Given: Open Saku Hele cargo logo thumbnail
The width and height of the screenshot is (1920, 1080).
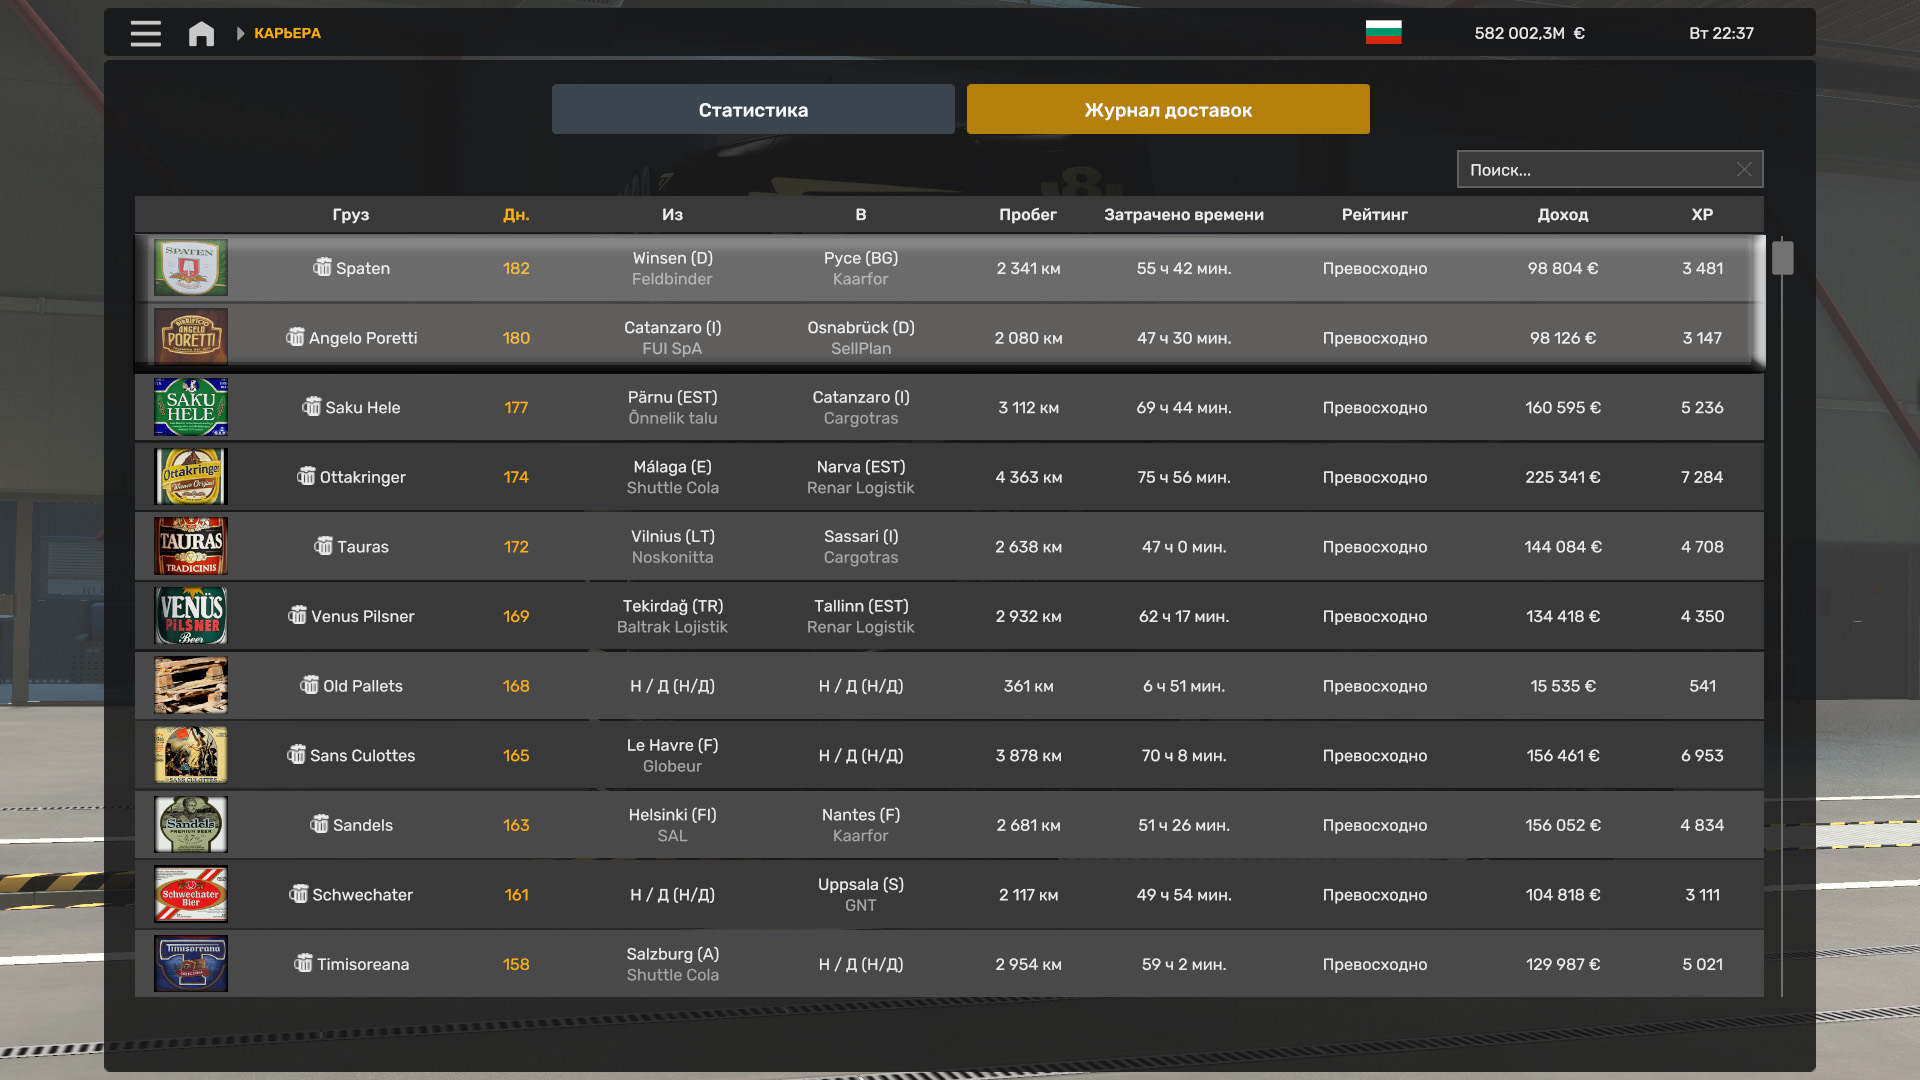Looking at the screenshot, I should click(x=191, y=407).
